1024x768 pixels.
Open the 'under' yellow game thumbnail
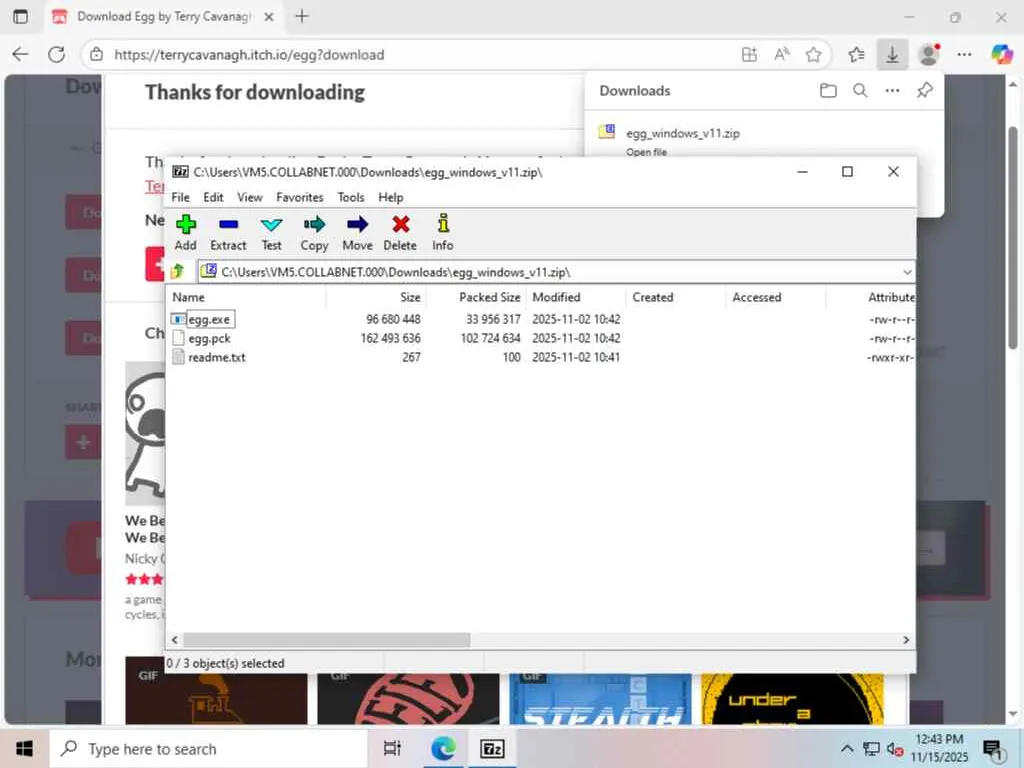tap(792, 699)
